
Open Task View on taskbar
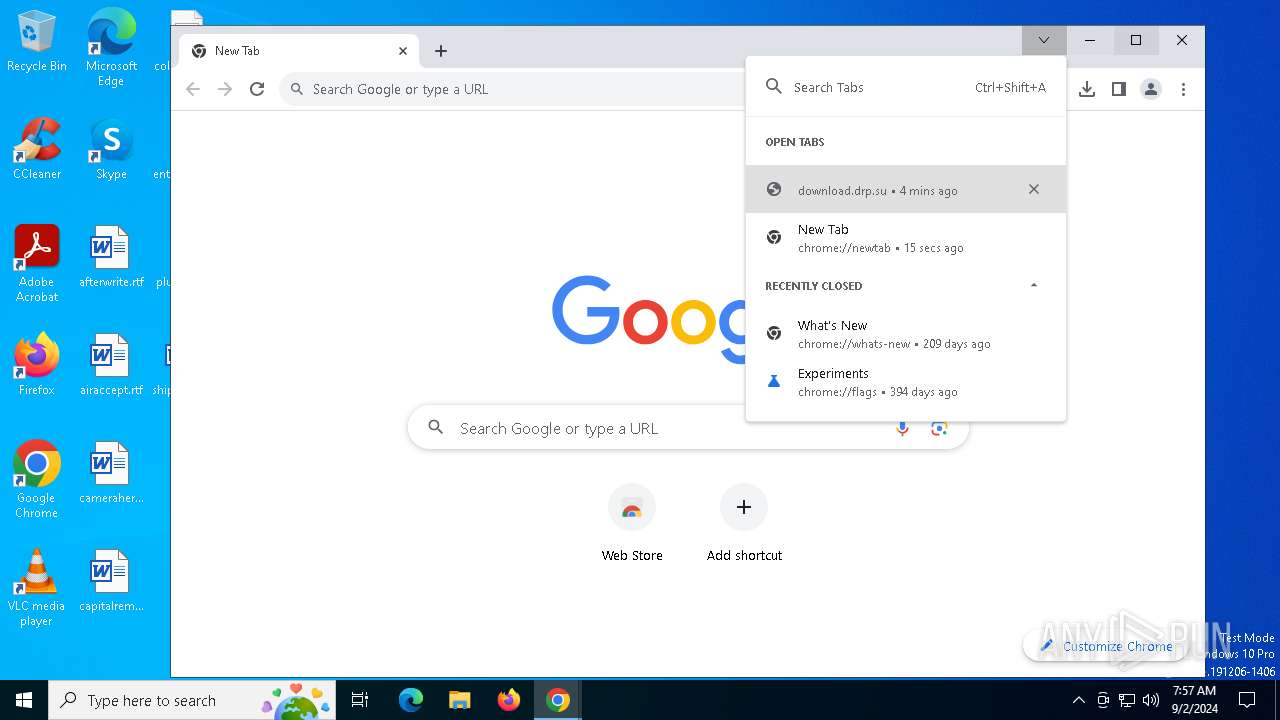pyautogui.click(x=360, y=700)
